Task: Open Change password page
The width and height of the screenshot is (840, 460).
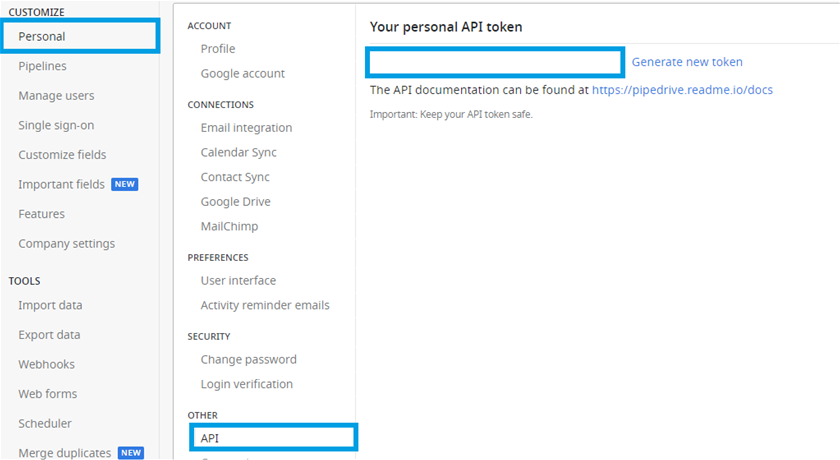Action: tap(248, 360)
